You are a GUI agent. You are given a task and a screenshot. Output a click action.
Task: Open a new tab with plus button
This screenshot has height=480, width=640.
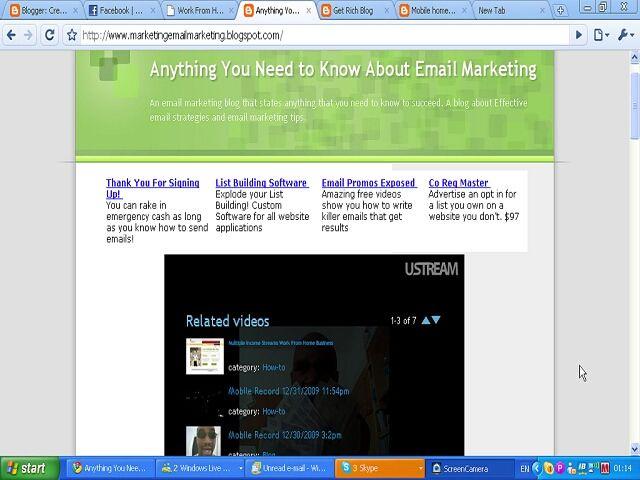pyautogui.click(x=561, y=11)
